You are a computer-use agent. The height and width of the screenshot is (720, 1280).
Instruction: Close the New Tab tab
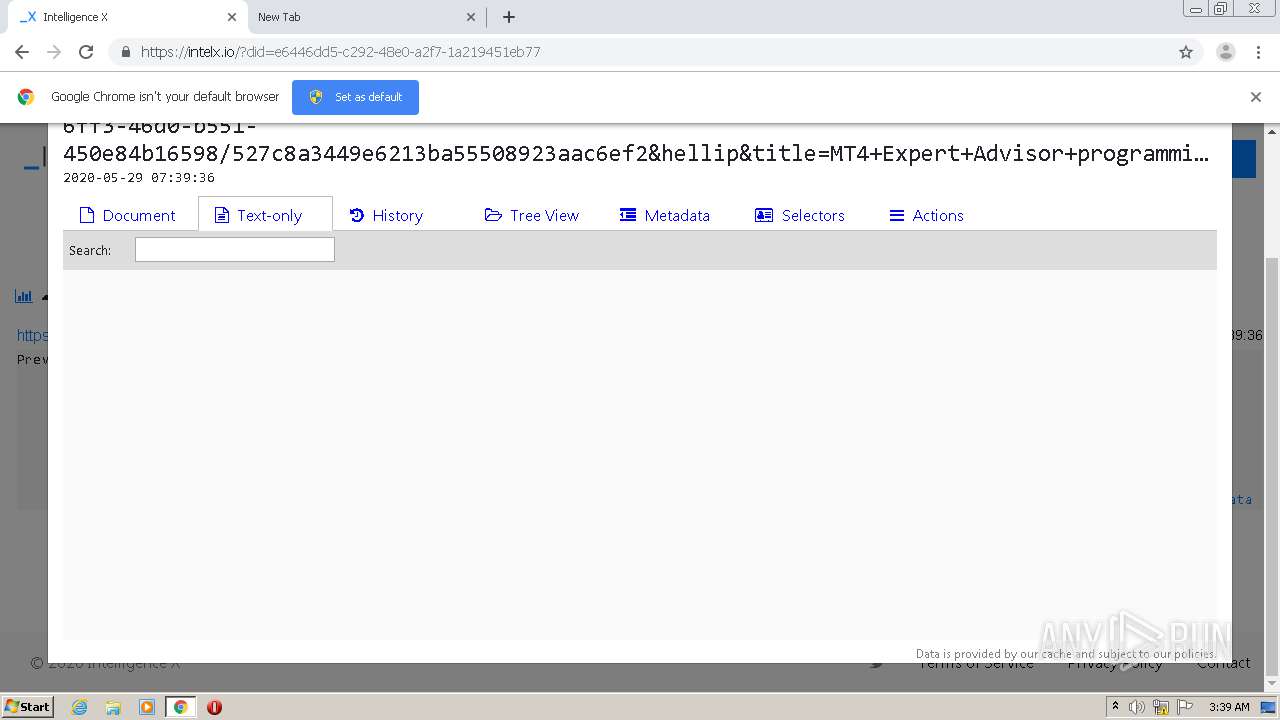471,17
